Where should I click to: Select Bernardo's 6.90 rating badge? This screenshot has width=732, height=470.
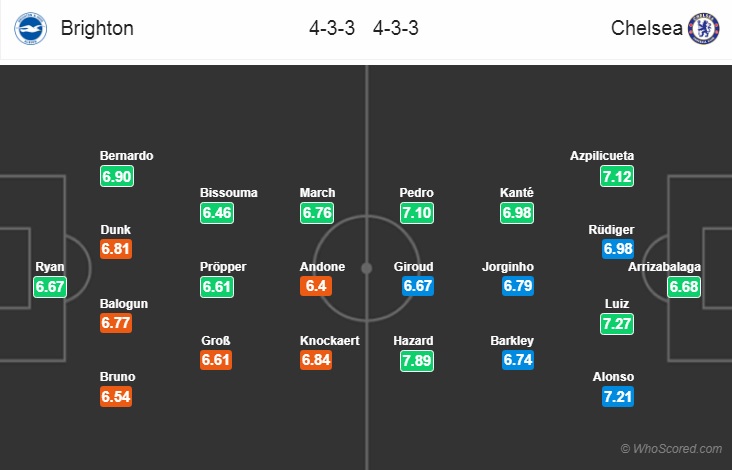click(117, 176)
